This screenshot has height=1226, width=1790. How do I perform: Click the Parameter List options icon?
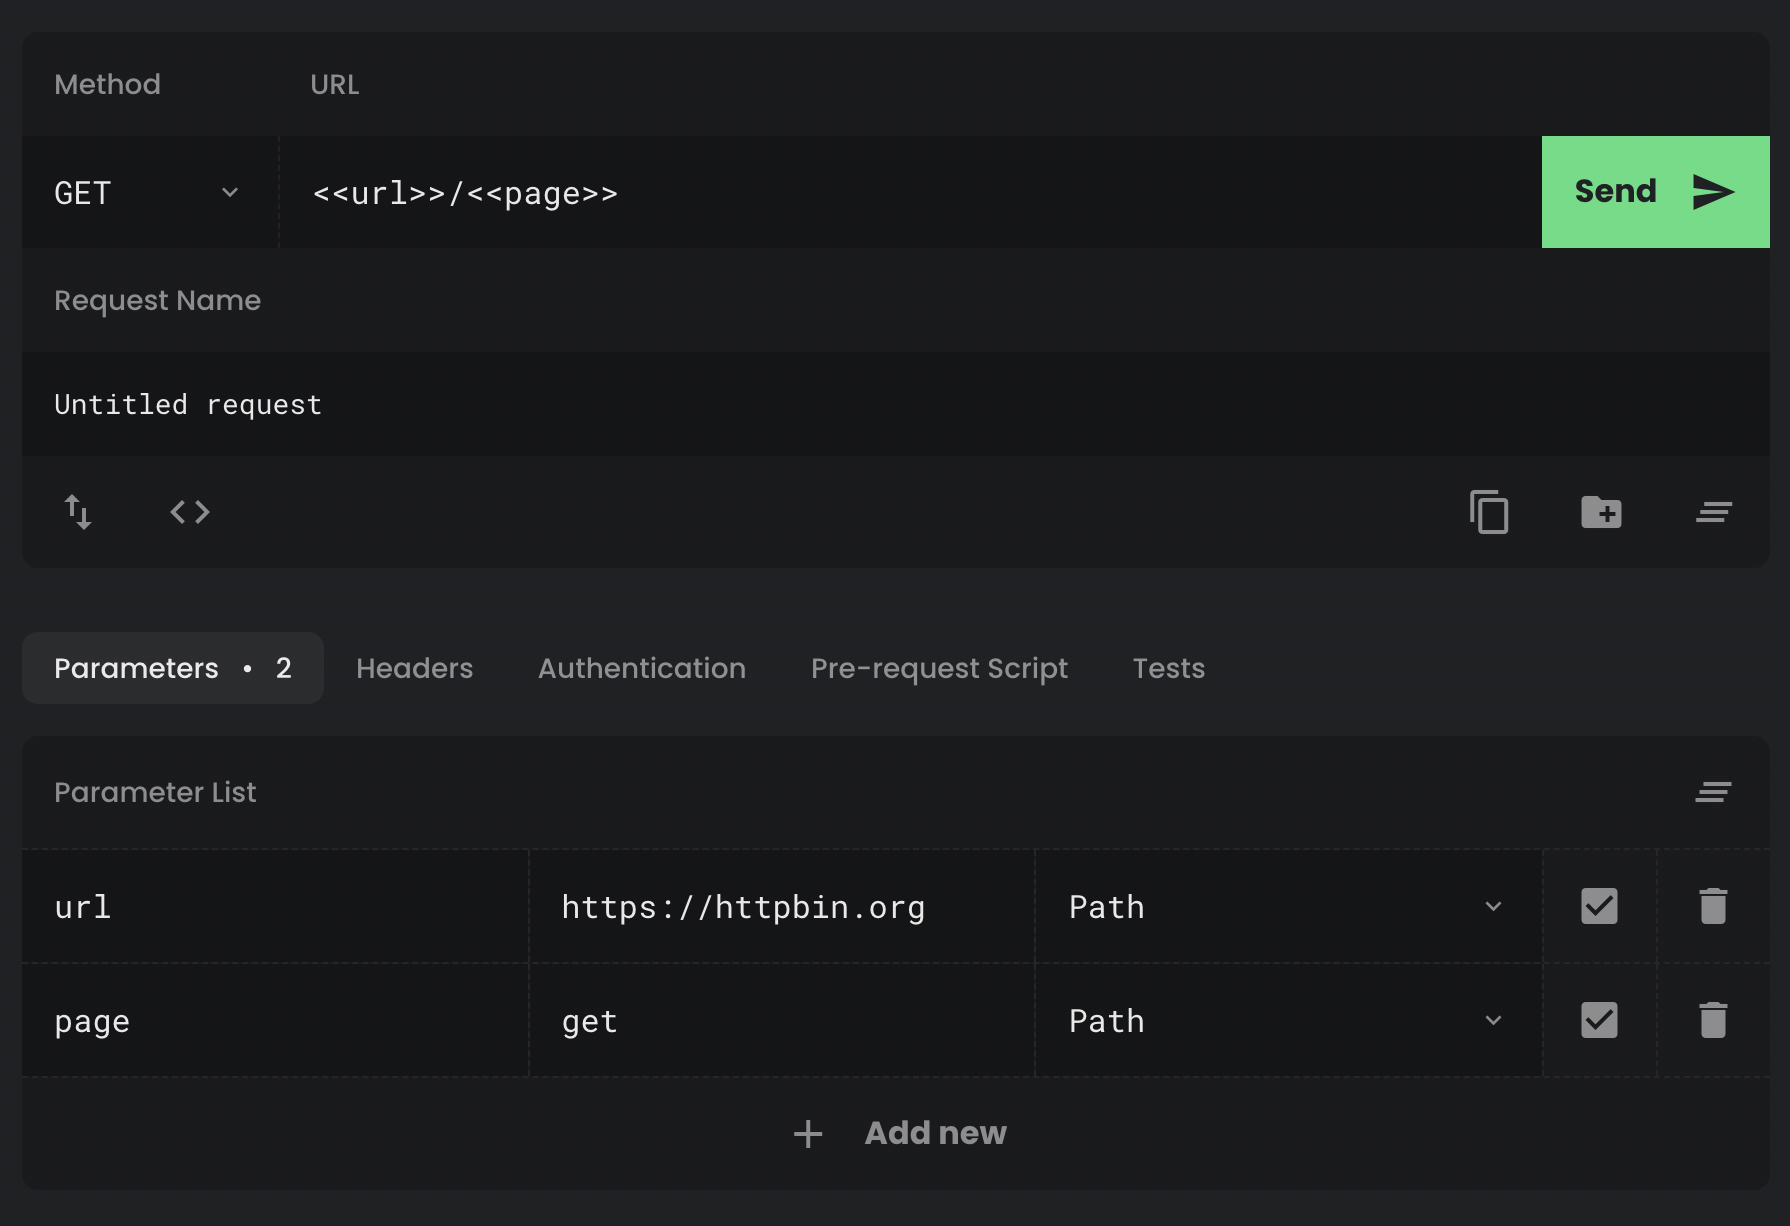1713,792
